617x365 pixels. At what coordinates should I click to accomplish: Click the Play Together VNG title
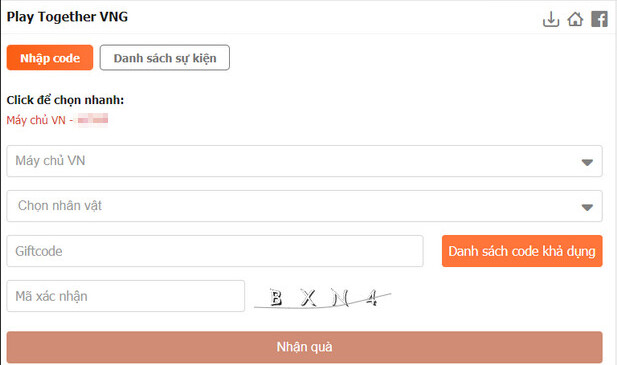pyautogui.click(x=67, y=17)
